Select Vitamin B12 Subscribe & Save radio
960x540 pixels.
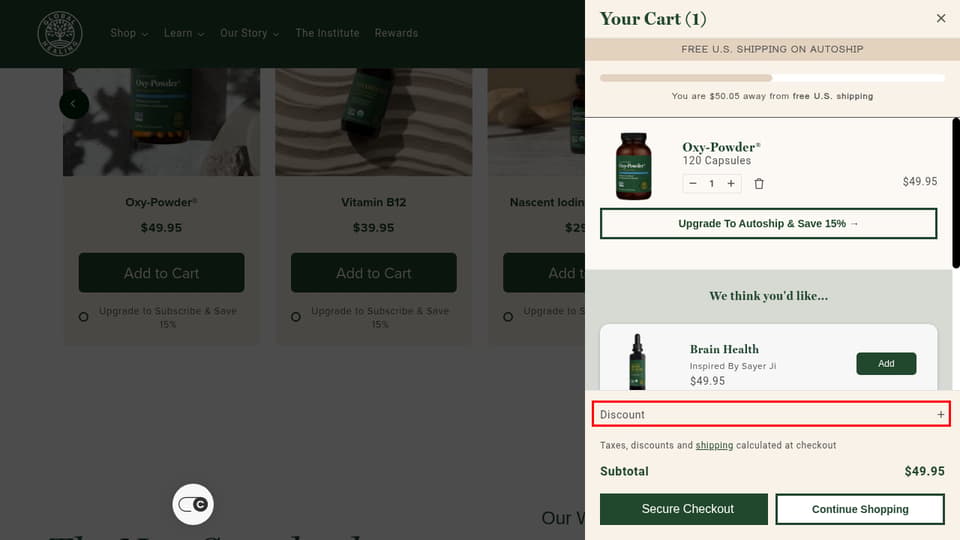point(296,317)
